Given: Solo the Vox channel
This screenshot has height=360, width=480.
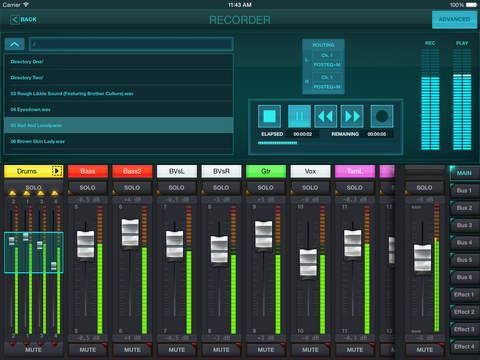Looking at the screenshot, I should point(310,188).
